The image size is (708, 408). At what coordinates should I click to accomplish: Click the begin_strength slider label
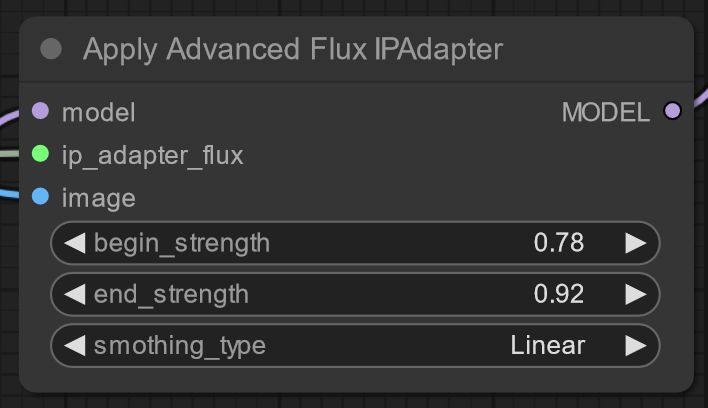[182, 243]
